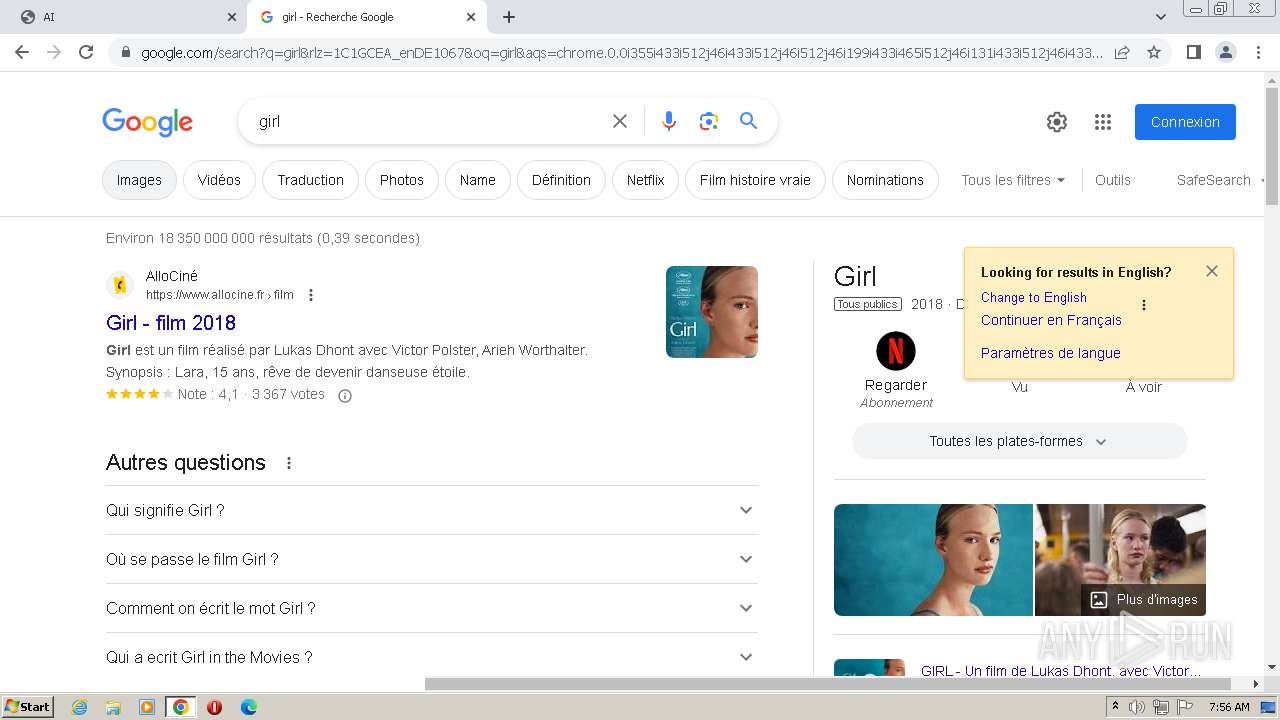The height and width of the screenshot is (720, 1280).
Task: Open three-dot menu in language popup
Action: [x=1144, y=305]
